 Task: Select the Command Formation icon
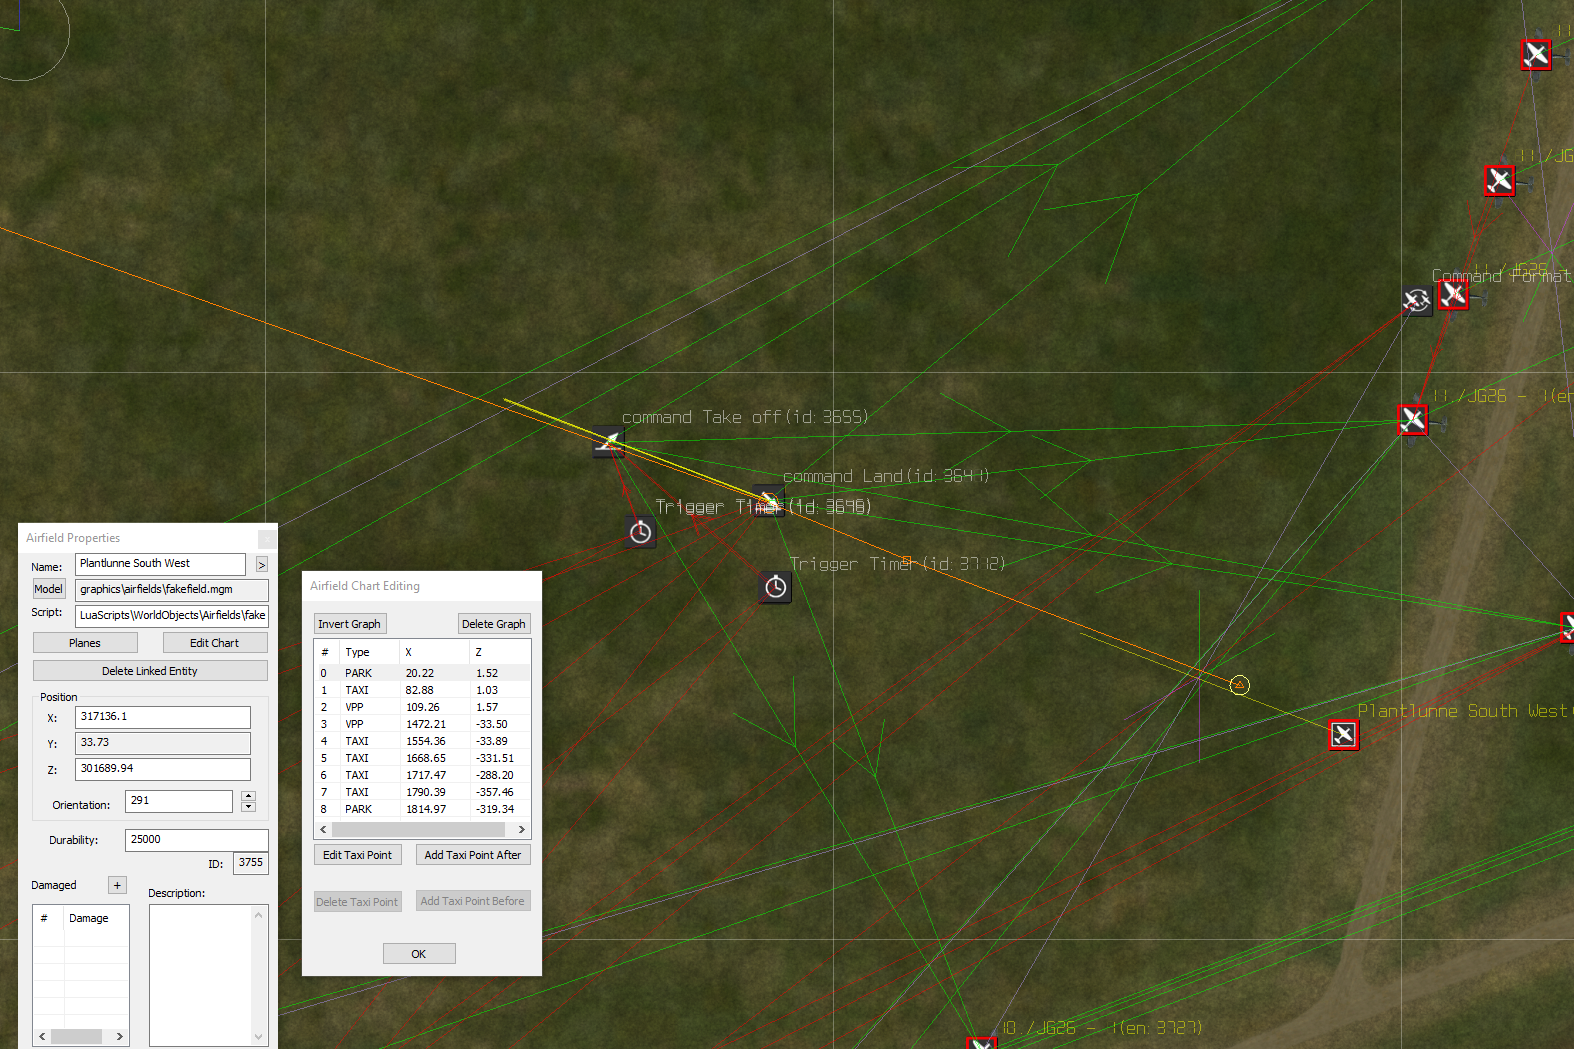[x=1416, y=300]
